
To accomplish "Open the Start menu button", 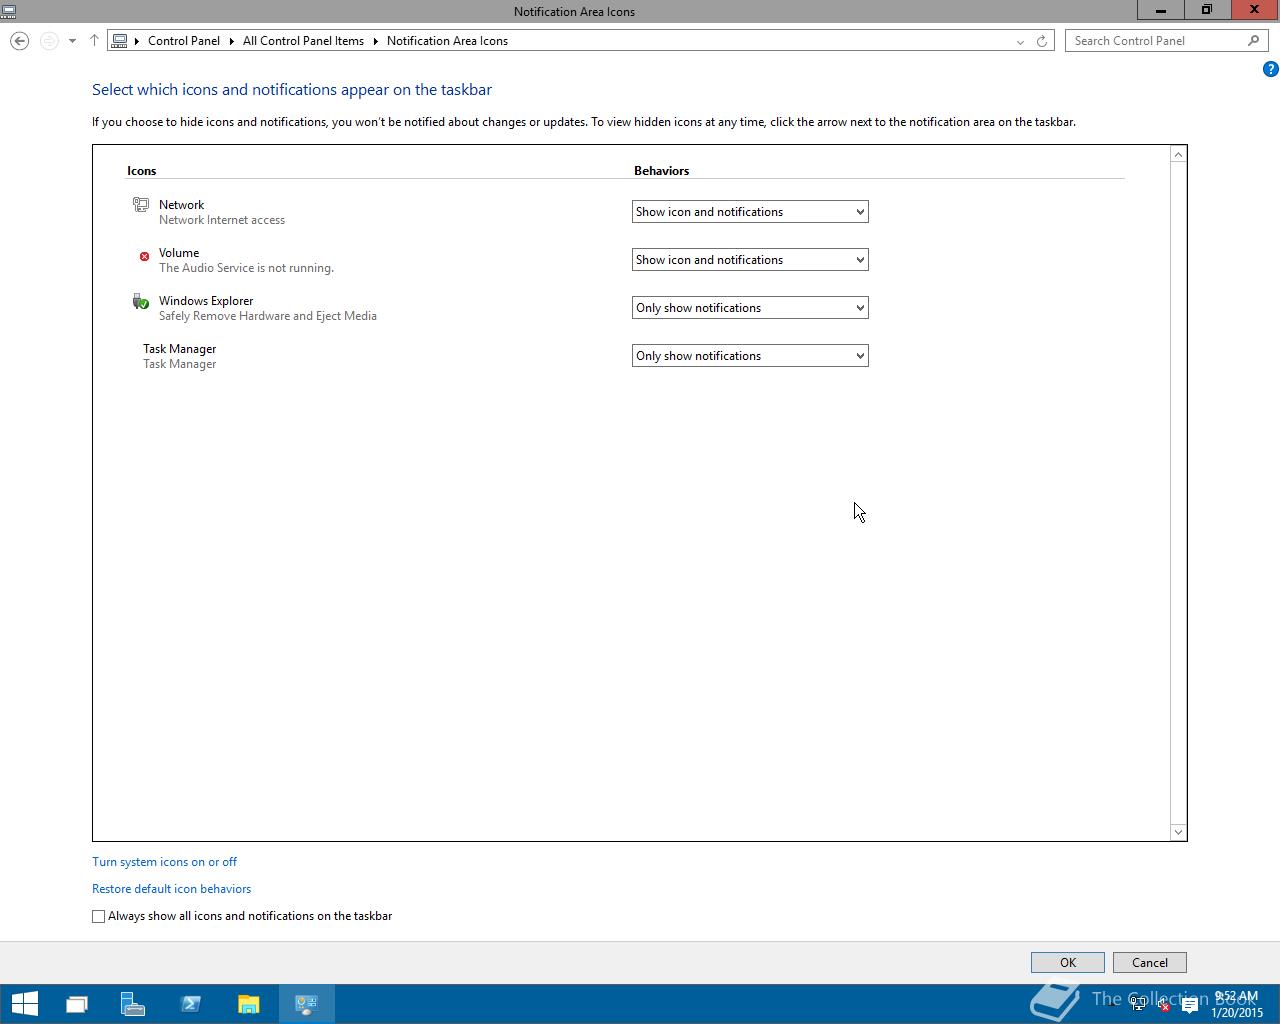I will 24,1004.
